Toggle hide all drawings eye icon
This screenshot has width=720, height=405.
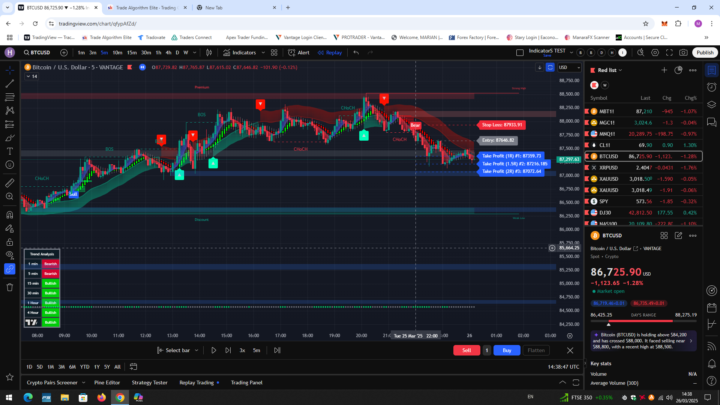(x=10, y=255)
